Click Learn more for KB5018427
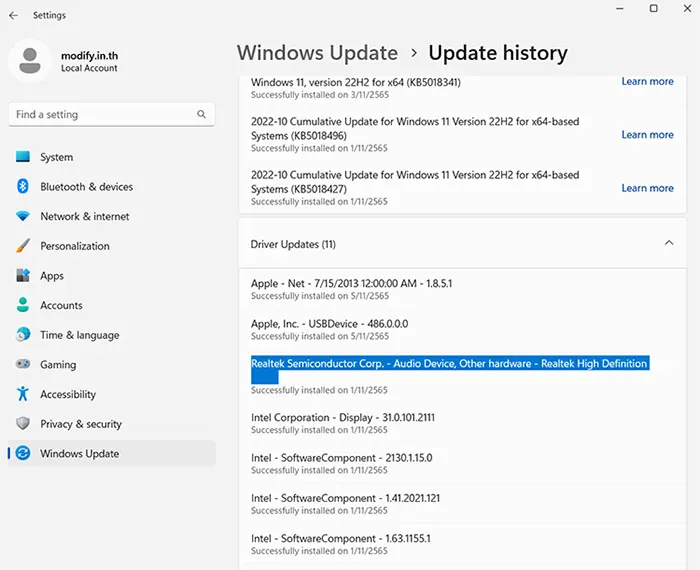700x570 pixels. [x=647, y=188]
